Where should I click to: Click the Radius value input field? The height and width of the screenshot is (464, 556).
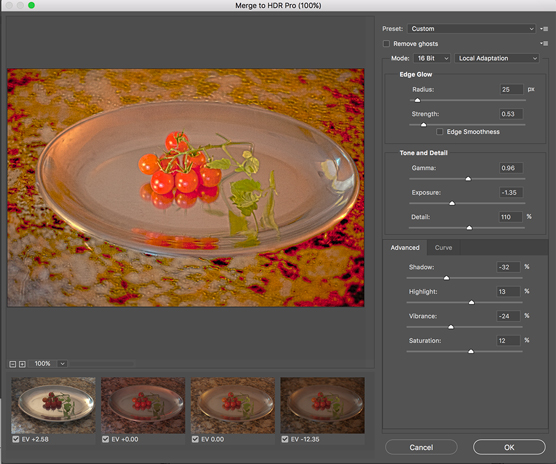pyautogui.click(x=511, y=89)
